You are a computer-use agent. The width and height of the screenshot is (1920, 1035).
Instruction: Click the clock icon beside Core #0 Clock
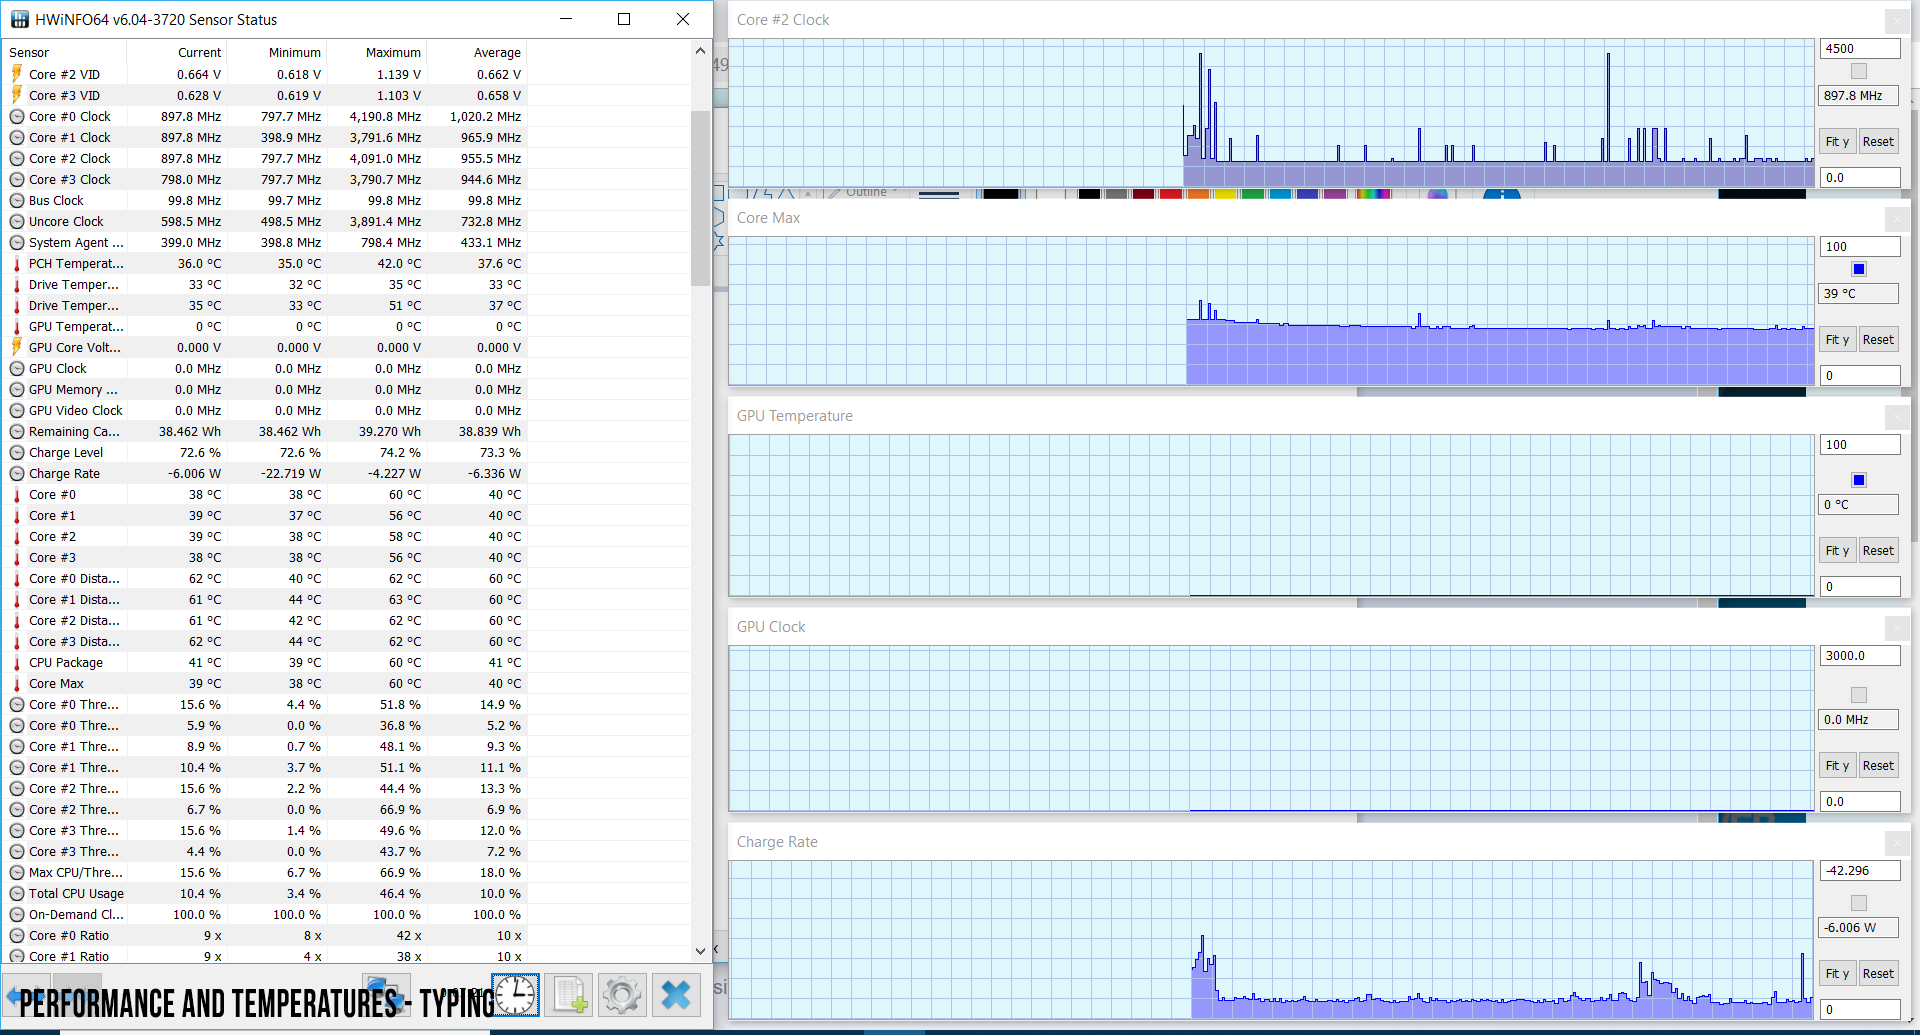tap(17, 117)
